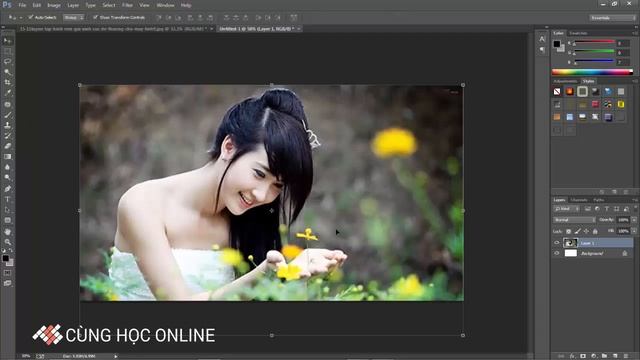Click the foreground color in Color panel
640x360 pixels.
[x=557, y=44]
